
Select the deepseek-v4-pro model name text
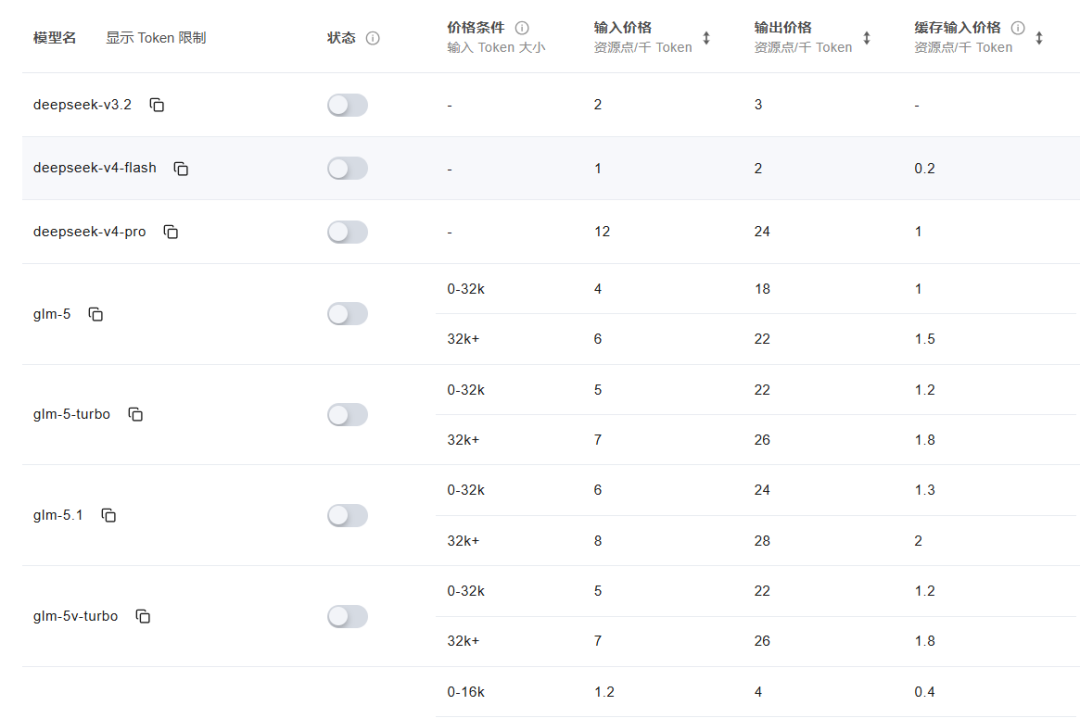coord(90,232)
